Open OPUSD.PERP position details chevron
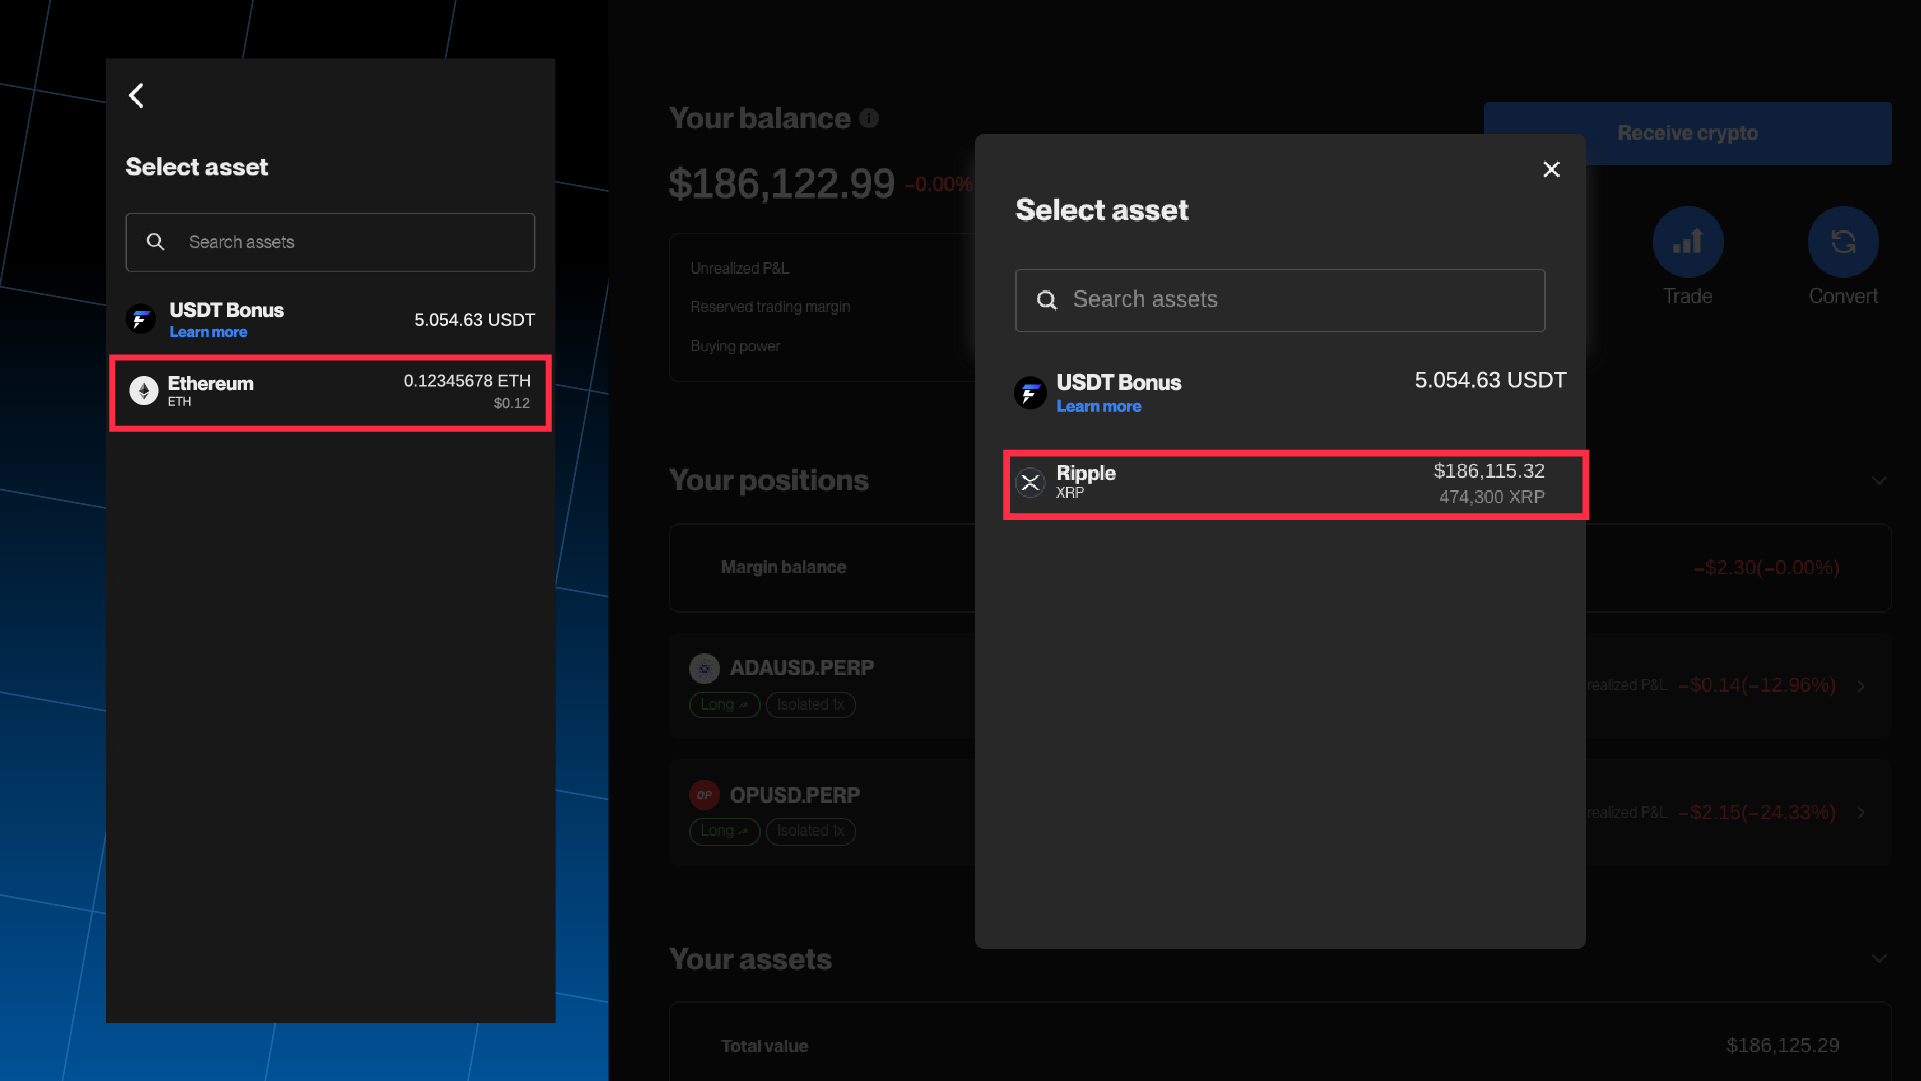Screen dimensions: 1921x1081 (1861, 813)
